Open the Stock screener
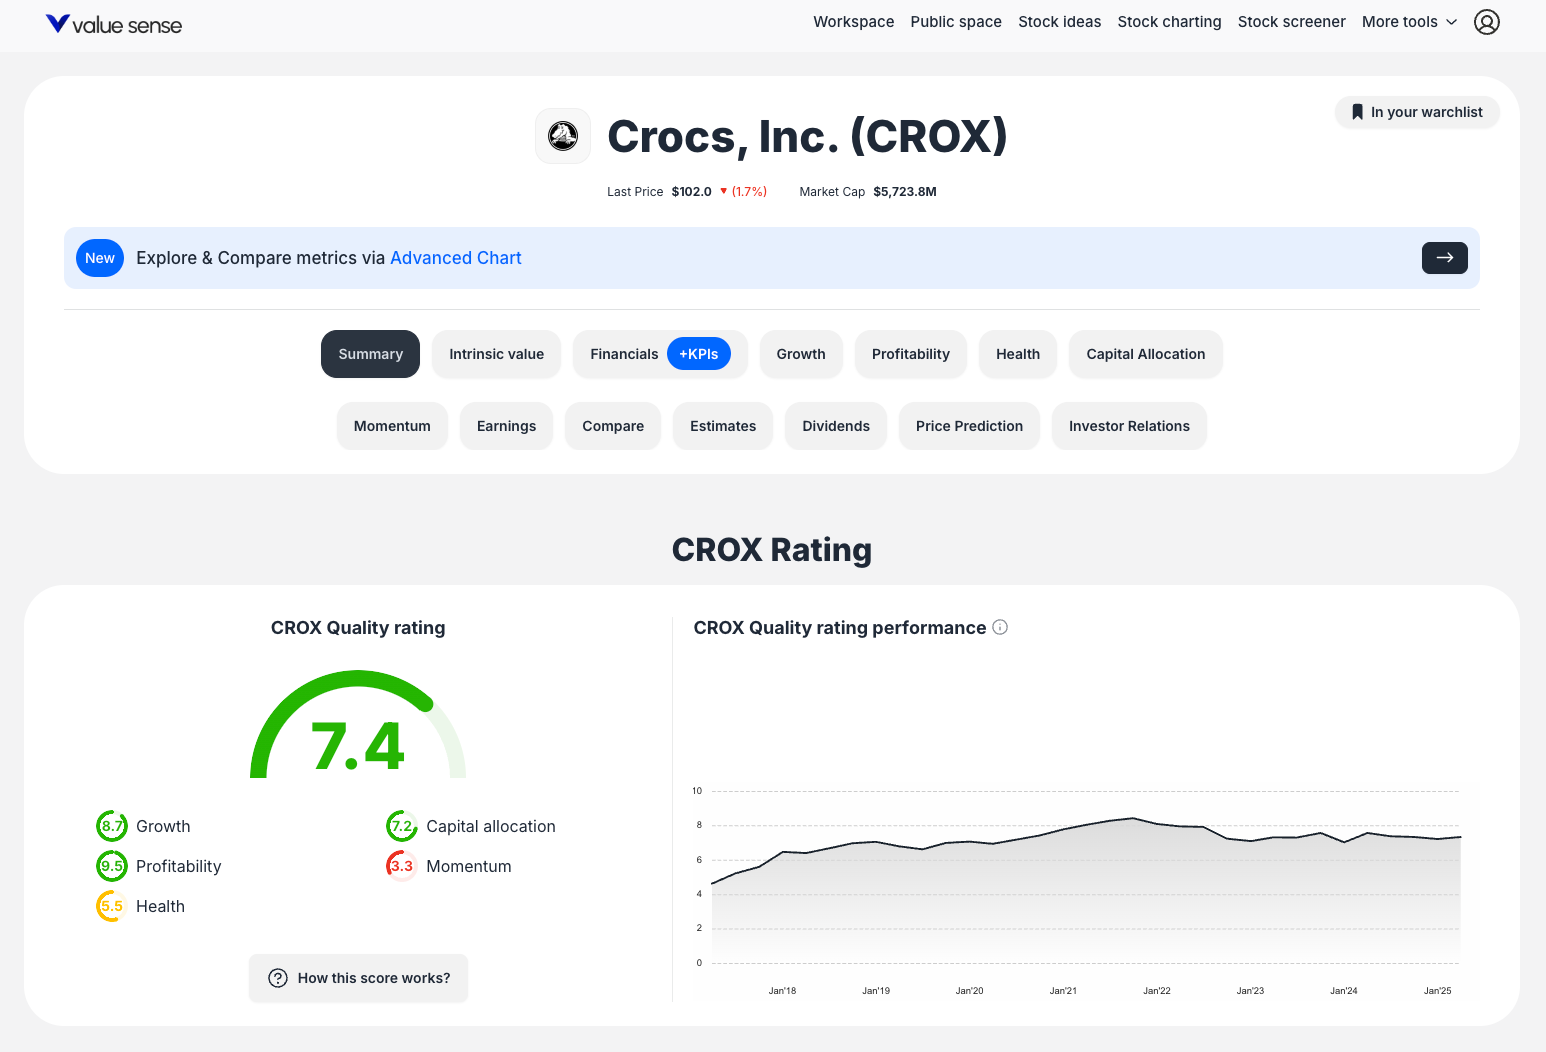The height and width of the screenshot is (1052, 1546). (x=1291, y=22)
